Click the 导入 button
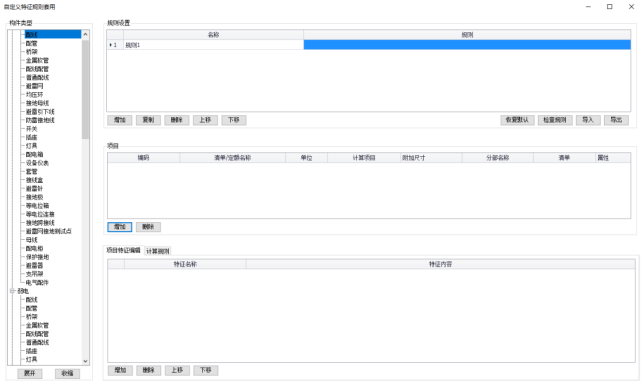This screenshot has height=386, width=642. coord(588,120)
